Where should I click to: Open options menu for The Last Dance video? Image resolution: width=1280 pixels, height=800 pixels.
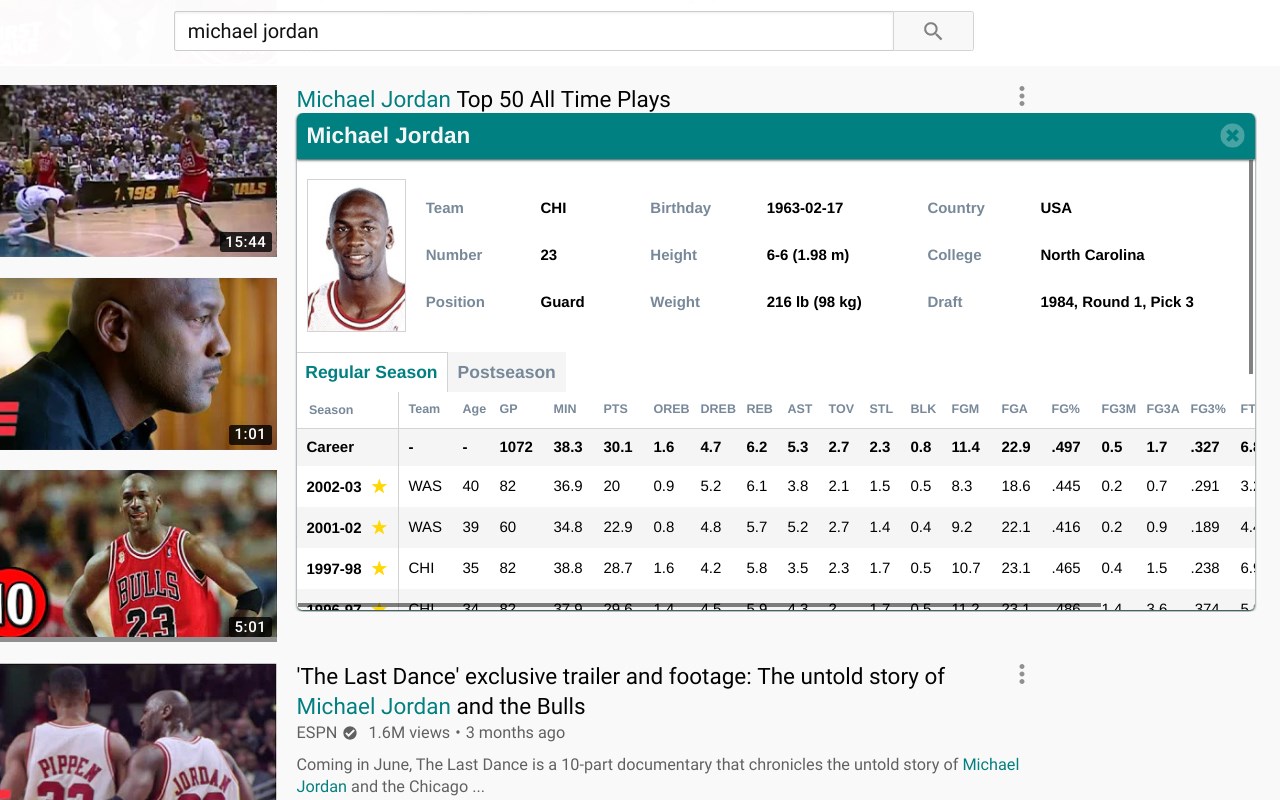[x=1021, y=674]
